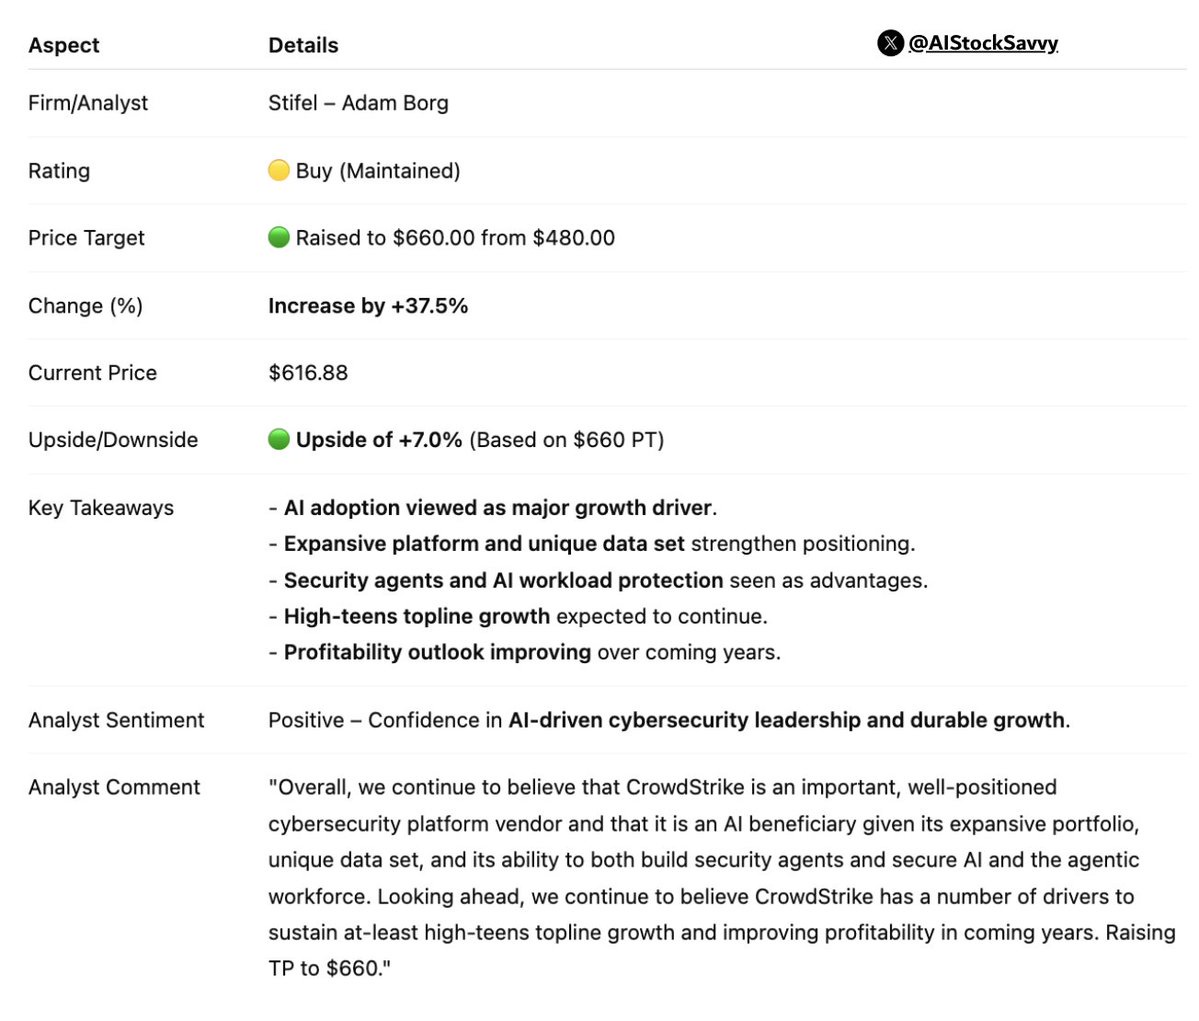Viewport: 1199px width, 1021px height.
Task: Click the Increase by +37.5% value
Action: click(368, 305)
